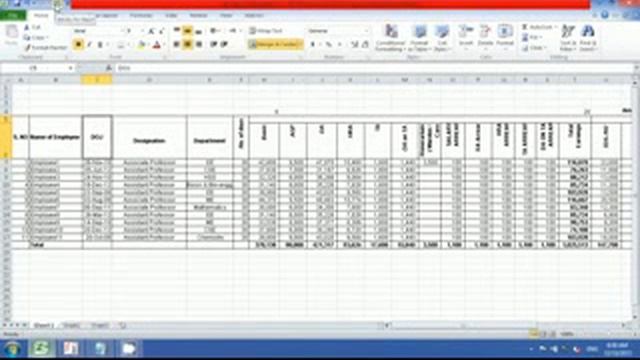Open the Windows Start menu

[x=12, y=349]
